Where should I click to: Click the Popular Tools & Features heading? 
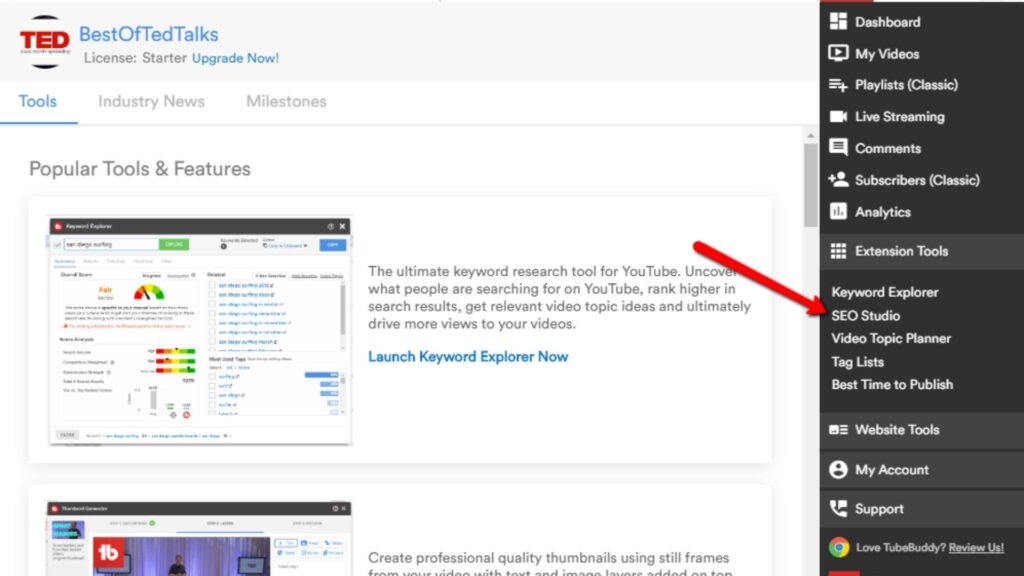(x=140, y=169)
